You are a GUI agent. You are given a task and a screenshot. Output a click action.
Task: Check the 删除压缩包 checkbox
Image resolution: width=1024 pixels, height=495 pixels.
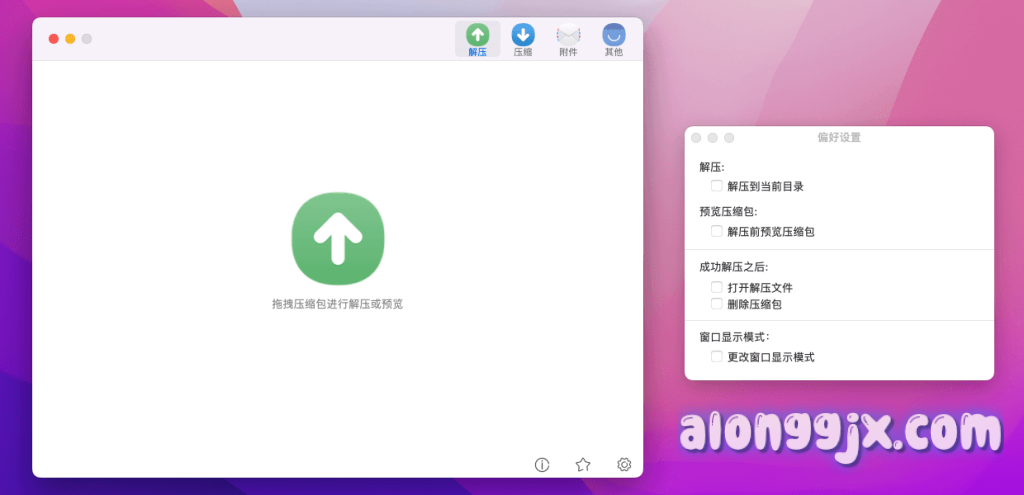click(x=717, y=303)
